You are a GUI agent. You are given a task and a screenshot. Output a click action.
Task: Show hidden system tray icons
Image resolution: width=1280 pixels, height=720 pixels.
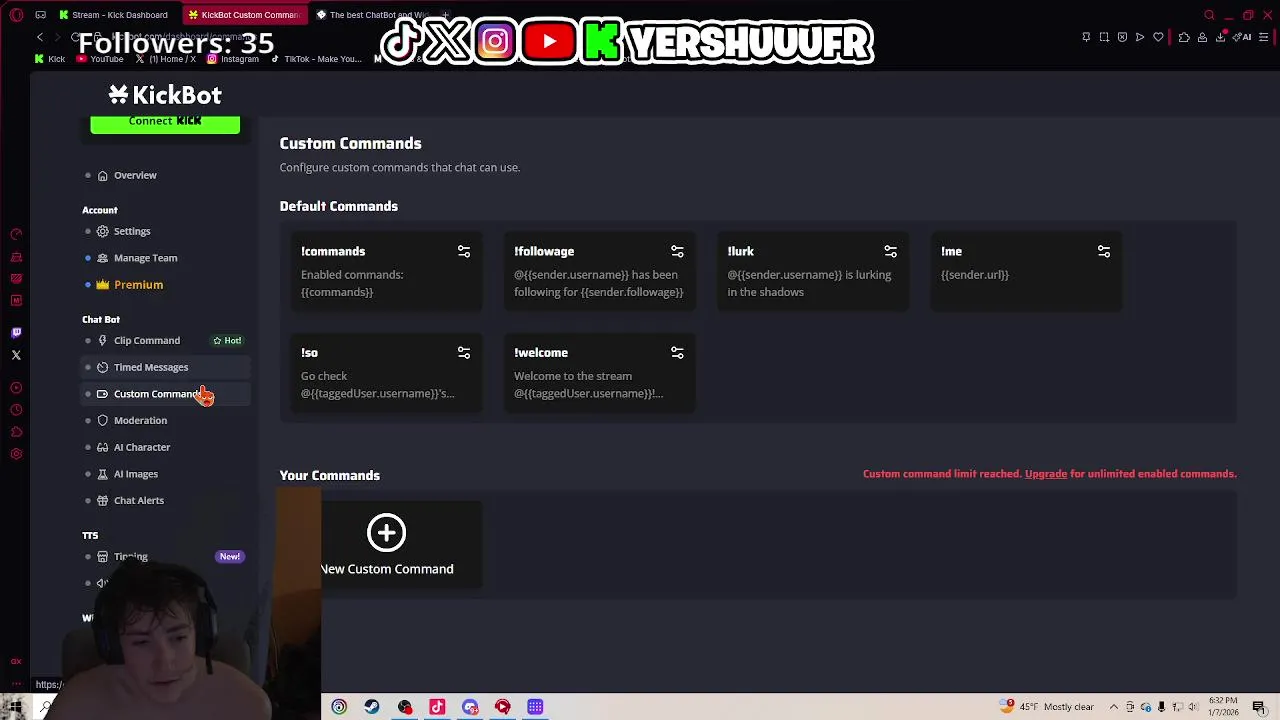coord(1114,707)
